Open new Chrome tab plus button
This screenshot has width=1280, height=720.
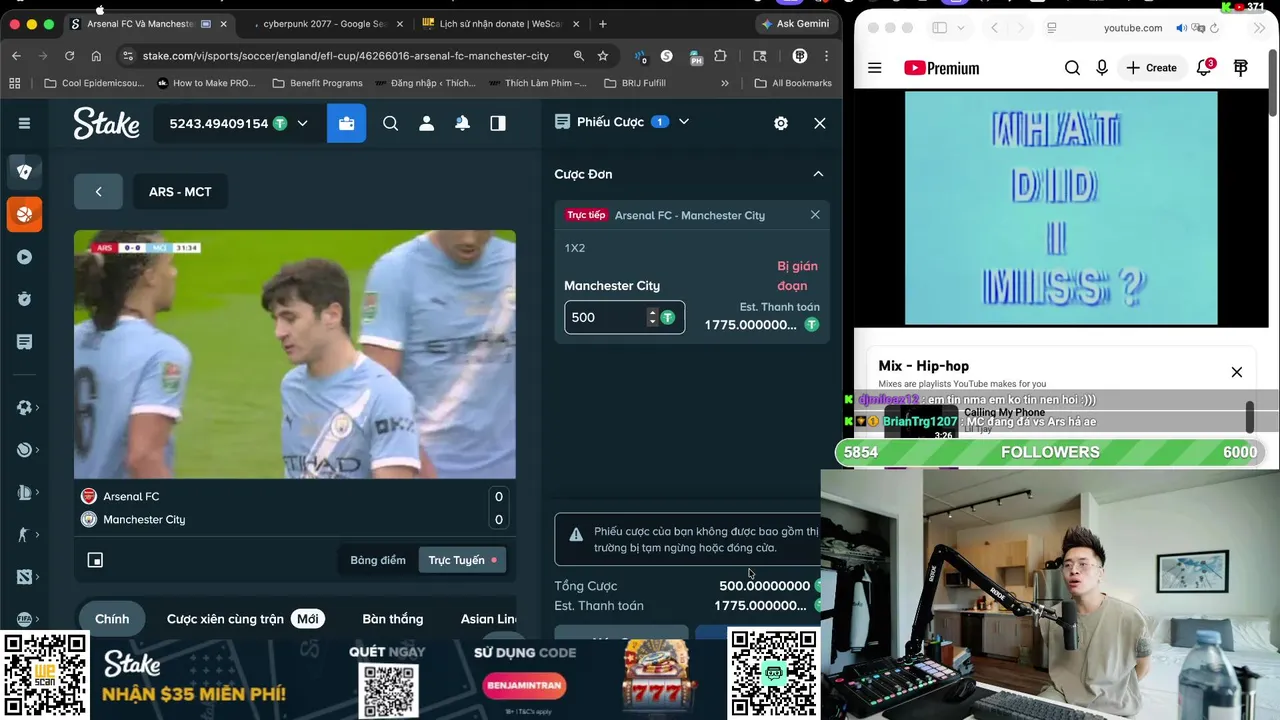coord(603,23)
